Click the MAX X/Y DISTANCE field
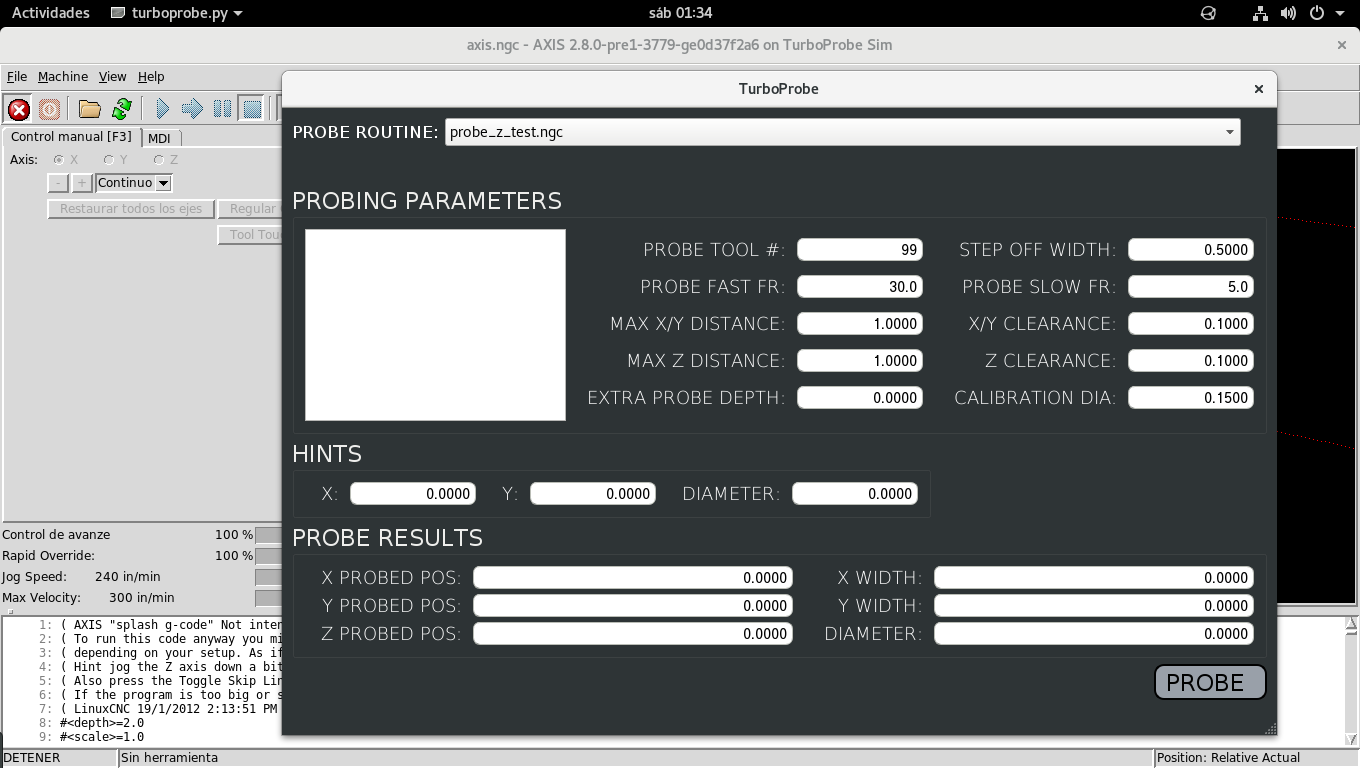 (860, 324)
